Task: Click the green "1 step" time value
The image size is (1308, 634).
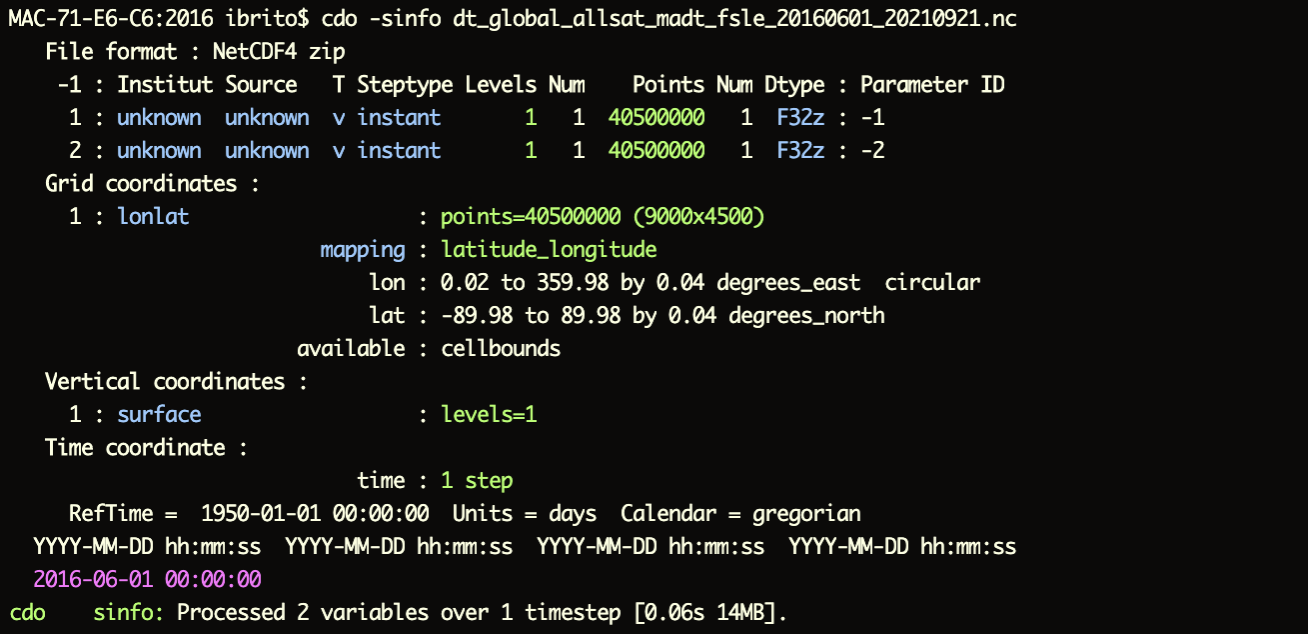Action: coord(477,481)
